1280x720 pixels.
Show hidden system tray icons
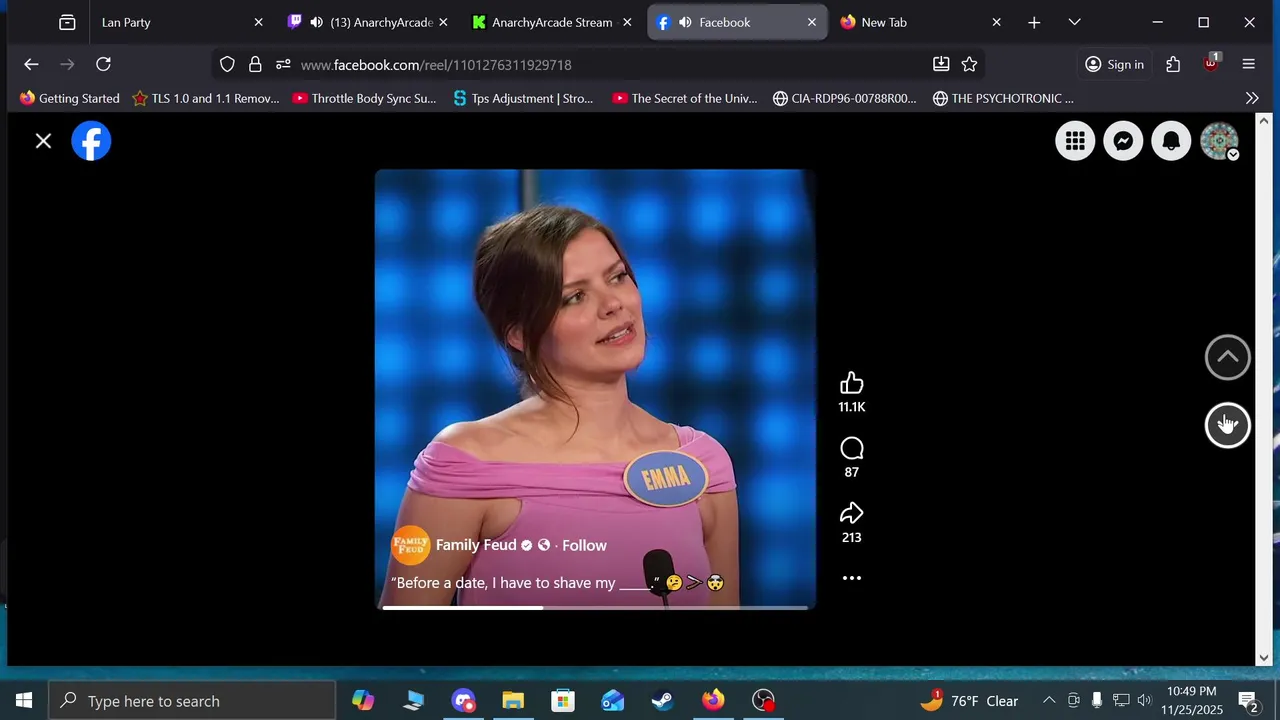[x=1049, y=700]
